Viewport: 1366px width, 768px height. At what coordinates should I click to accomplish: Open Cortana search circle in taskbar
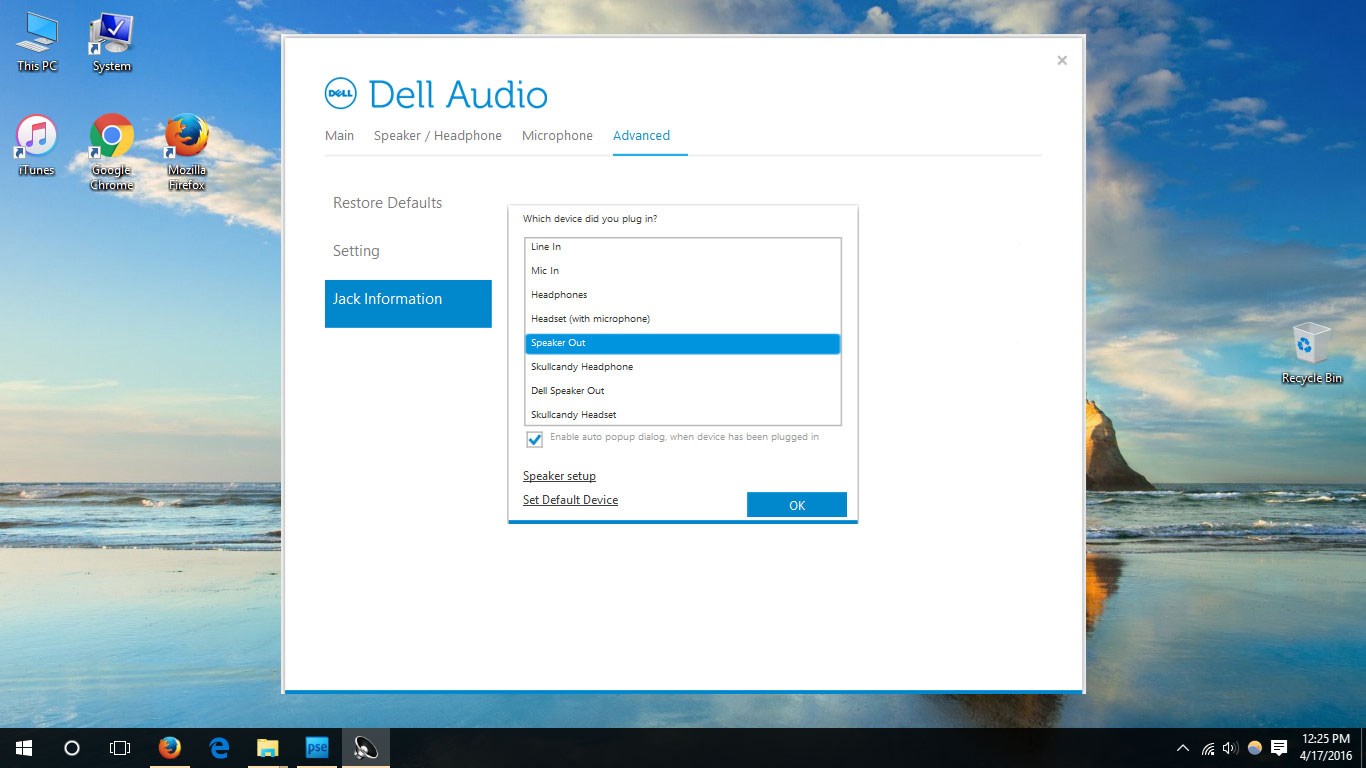72,747
